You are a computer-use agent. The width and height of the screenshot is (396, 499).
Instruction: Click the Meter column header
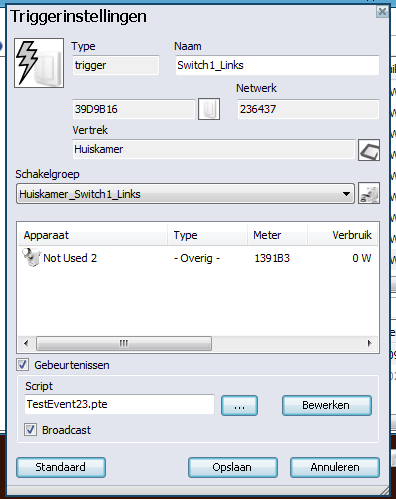[277, 235]
